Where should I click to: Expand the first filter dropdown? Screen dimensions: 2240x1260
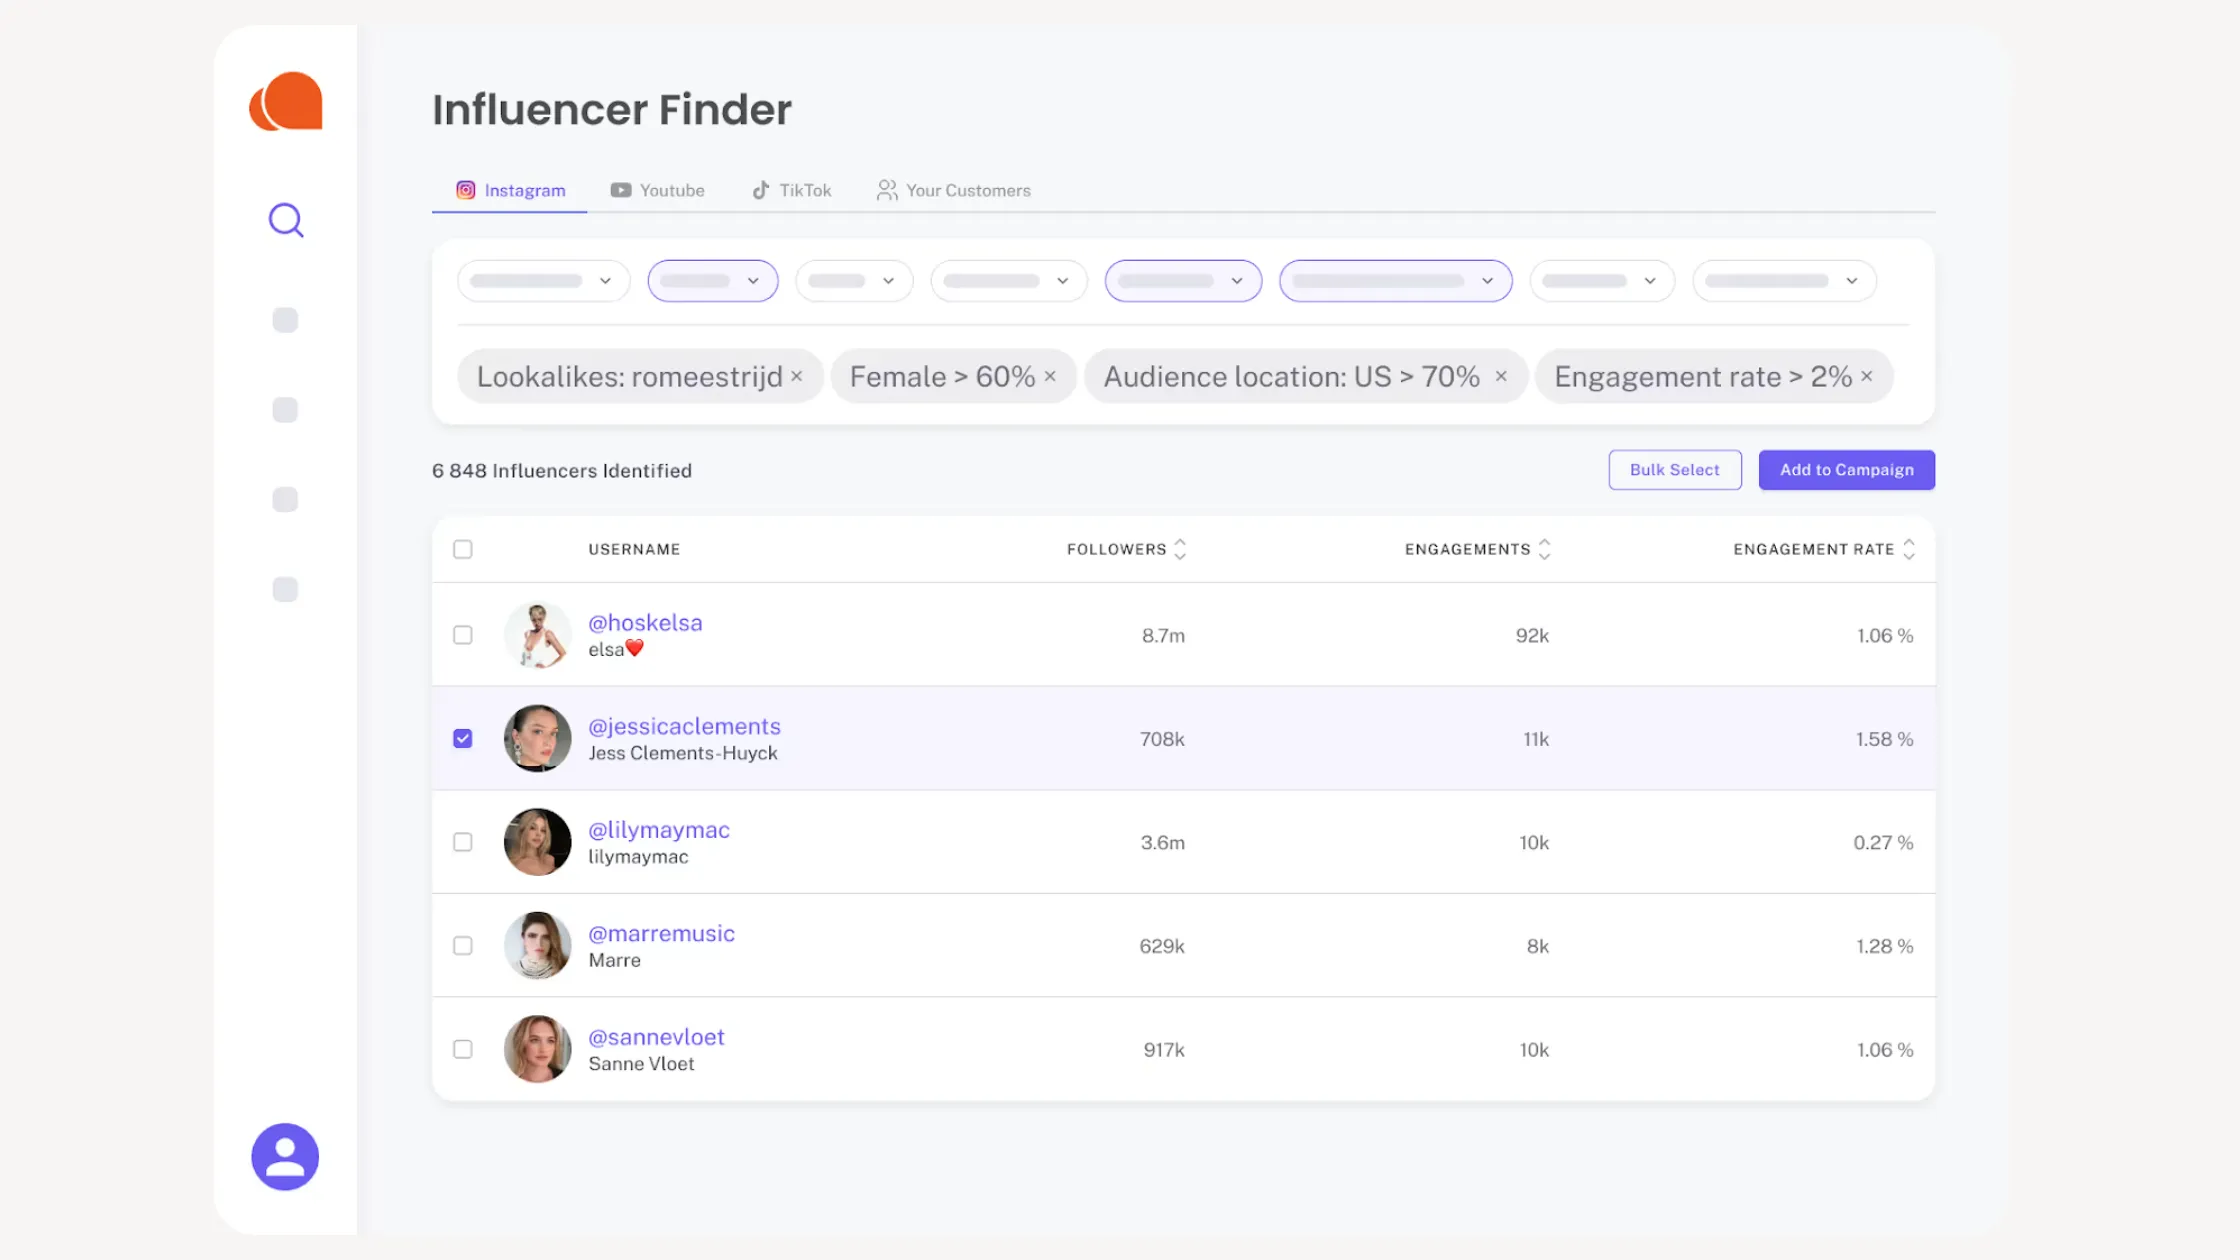pos(543,281)
